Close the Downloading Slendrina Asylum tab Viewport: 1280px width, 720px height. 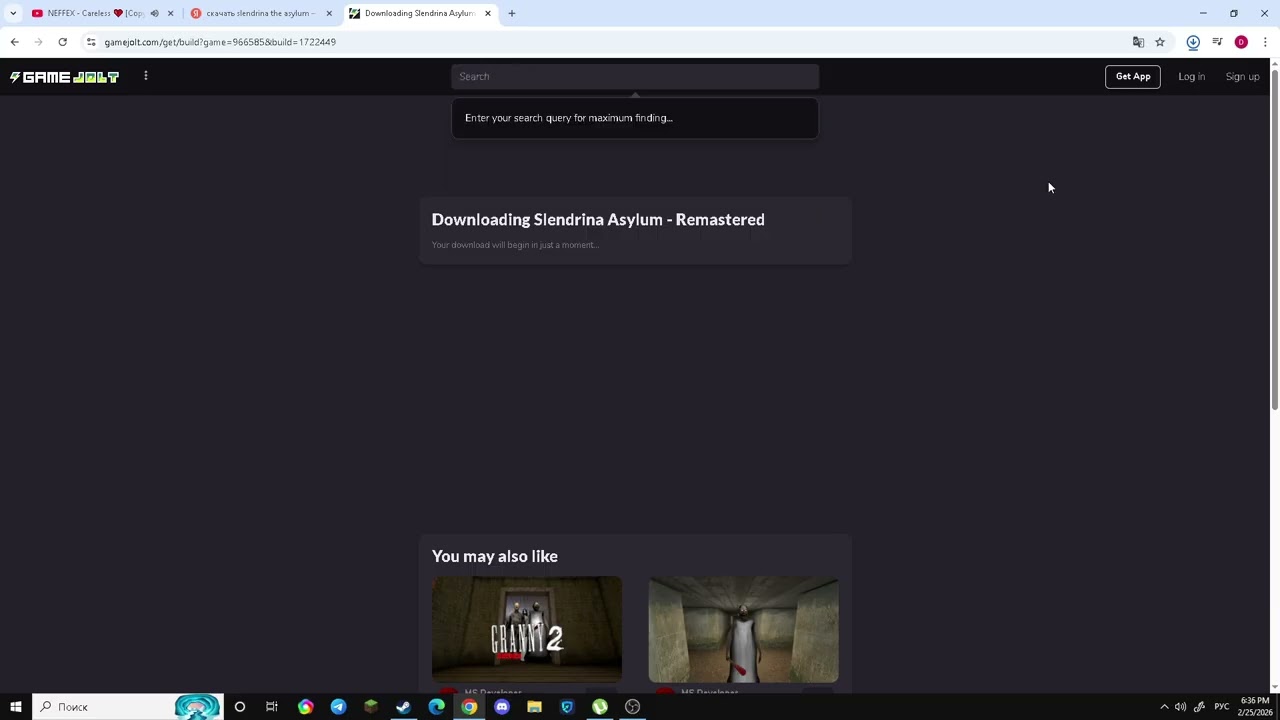pyautogui.click(x=488, y=13)
